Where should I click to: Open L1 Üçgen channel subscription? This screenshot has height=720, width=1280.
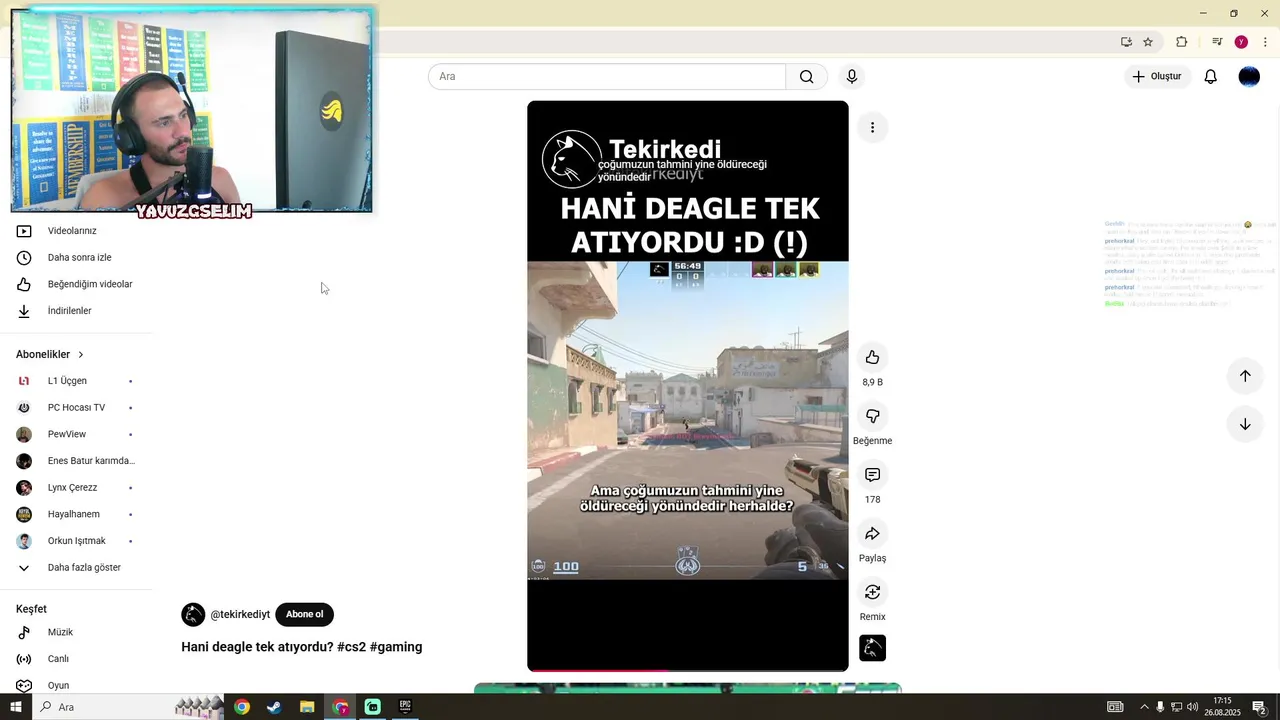point(76,381)
